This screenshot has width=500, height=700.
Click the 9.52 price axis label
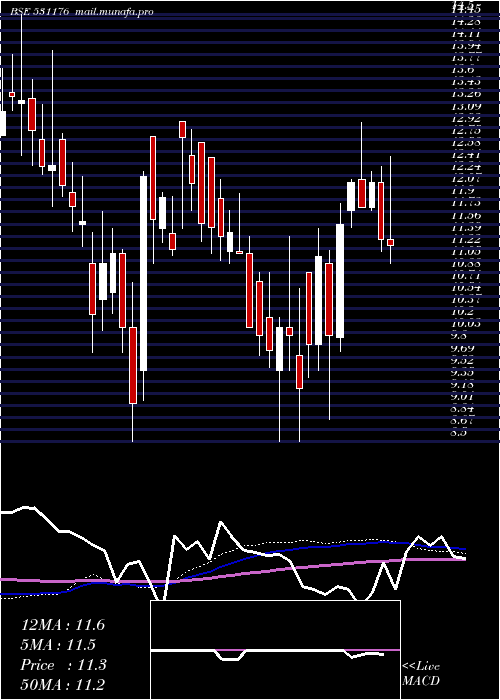pyautogui.click(x=463, y=361)
